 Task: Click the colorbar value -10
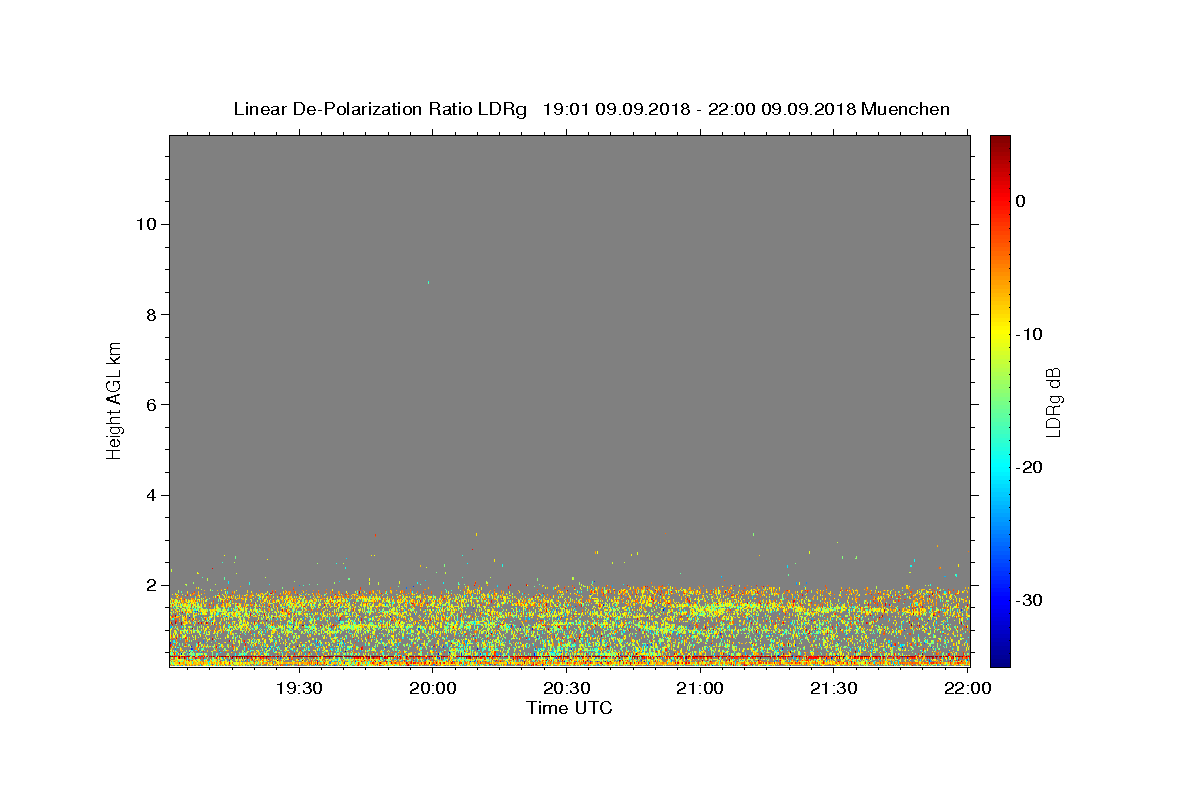pos(1029,334)
